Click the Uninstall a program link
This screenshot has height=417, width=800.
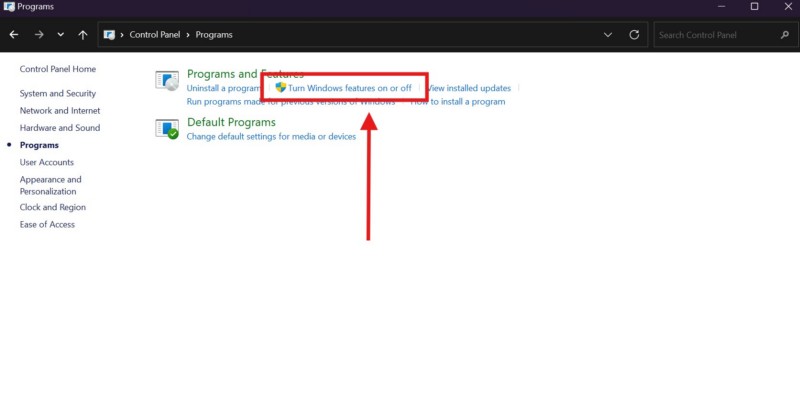pyautogui.click(x=223, y=88)
